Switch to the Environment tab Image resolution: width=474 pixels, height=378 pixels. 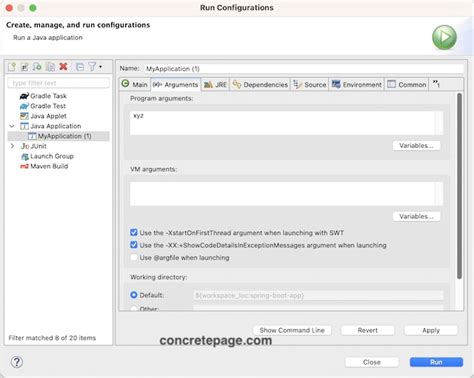pos(357,84)
